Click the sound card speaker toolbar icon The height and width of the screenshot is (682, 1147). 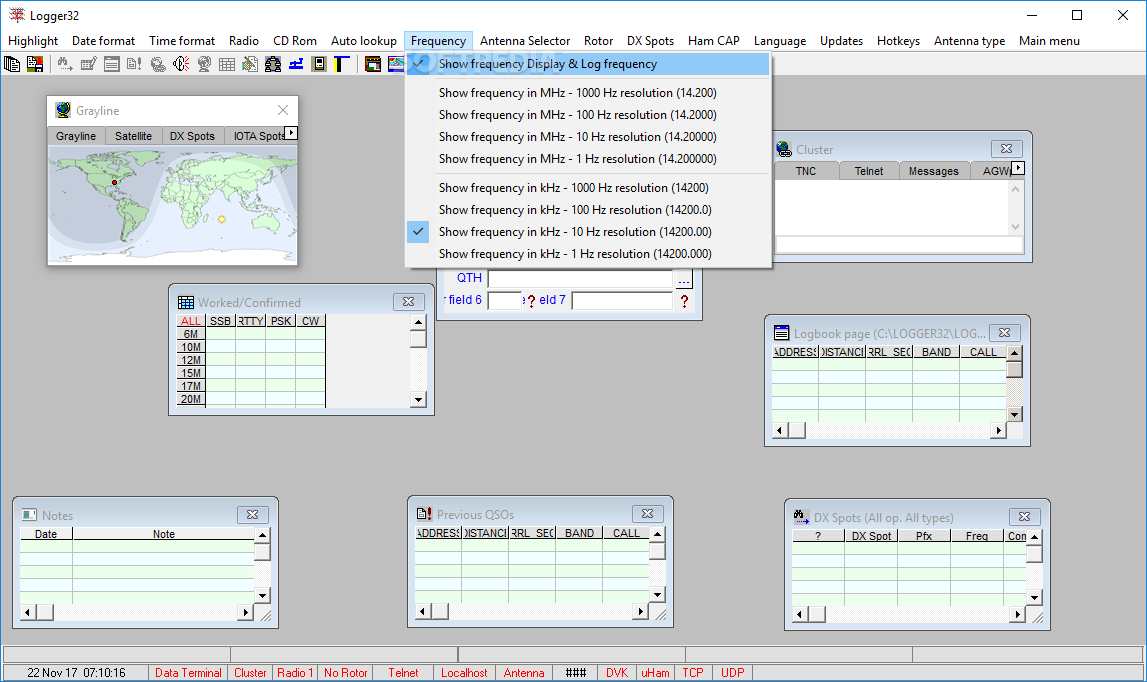click(x=181, y=64)
